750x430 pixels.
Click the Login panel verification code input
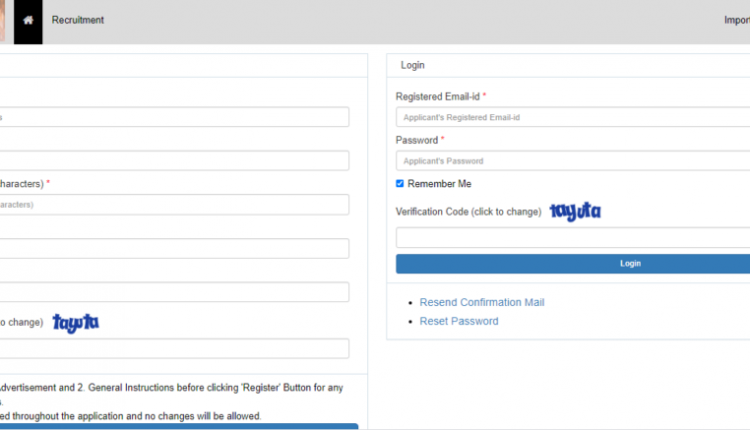(x=572, y=238)
